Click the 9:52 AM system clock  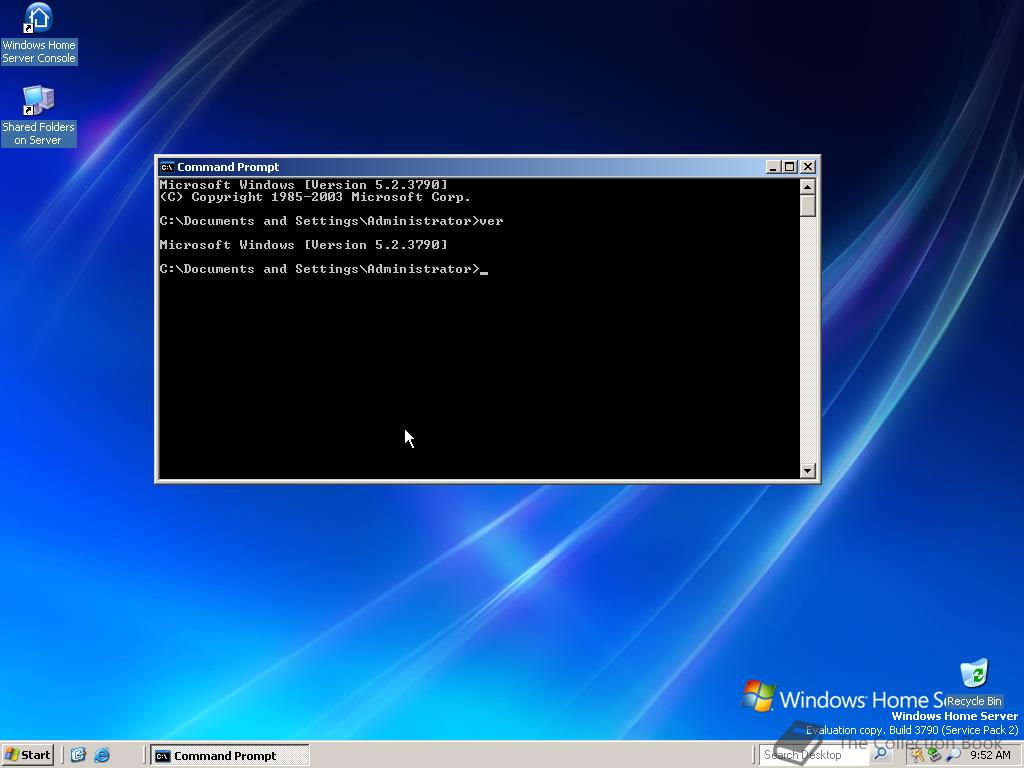[x=990, y=755]
